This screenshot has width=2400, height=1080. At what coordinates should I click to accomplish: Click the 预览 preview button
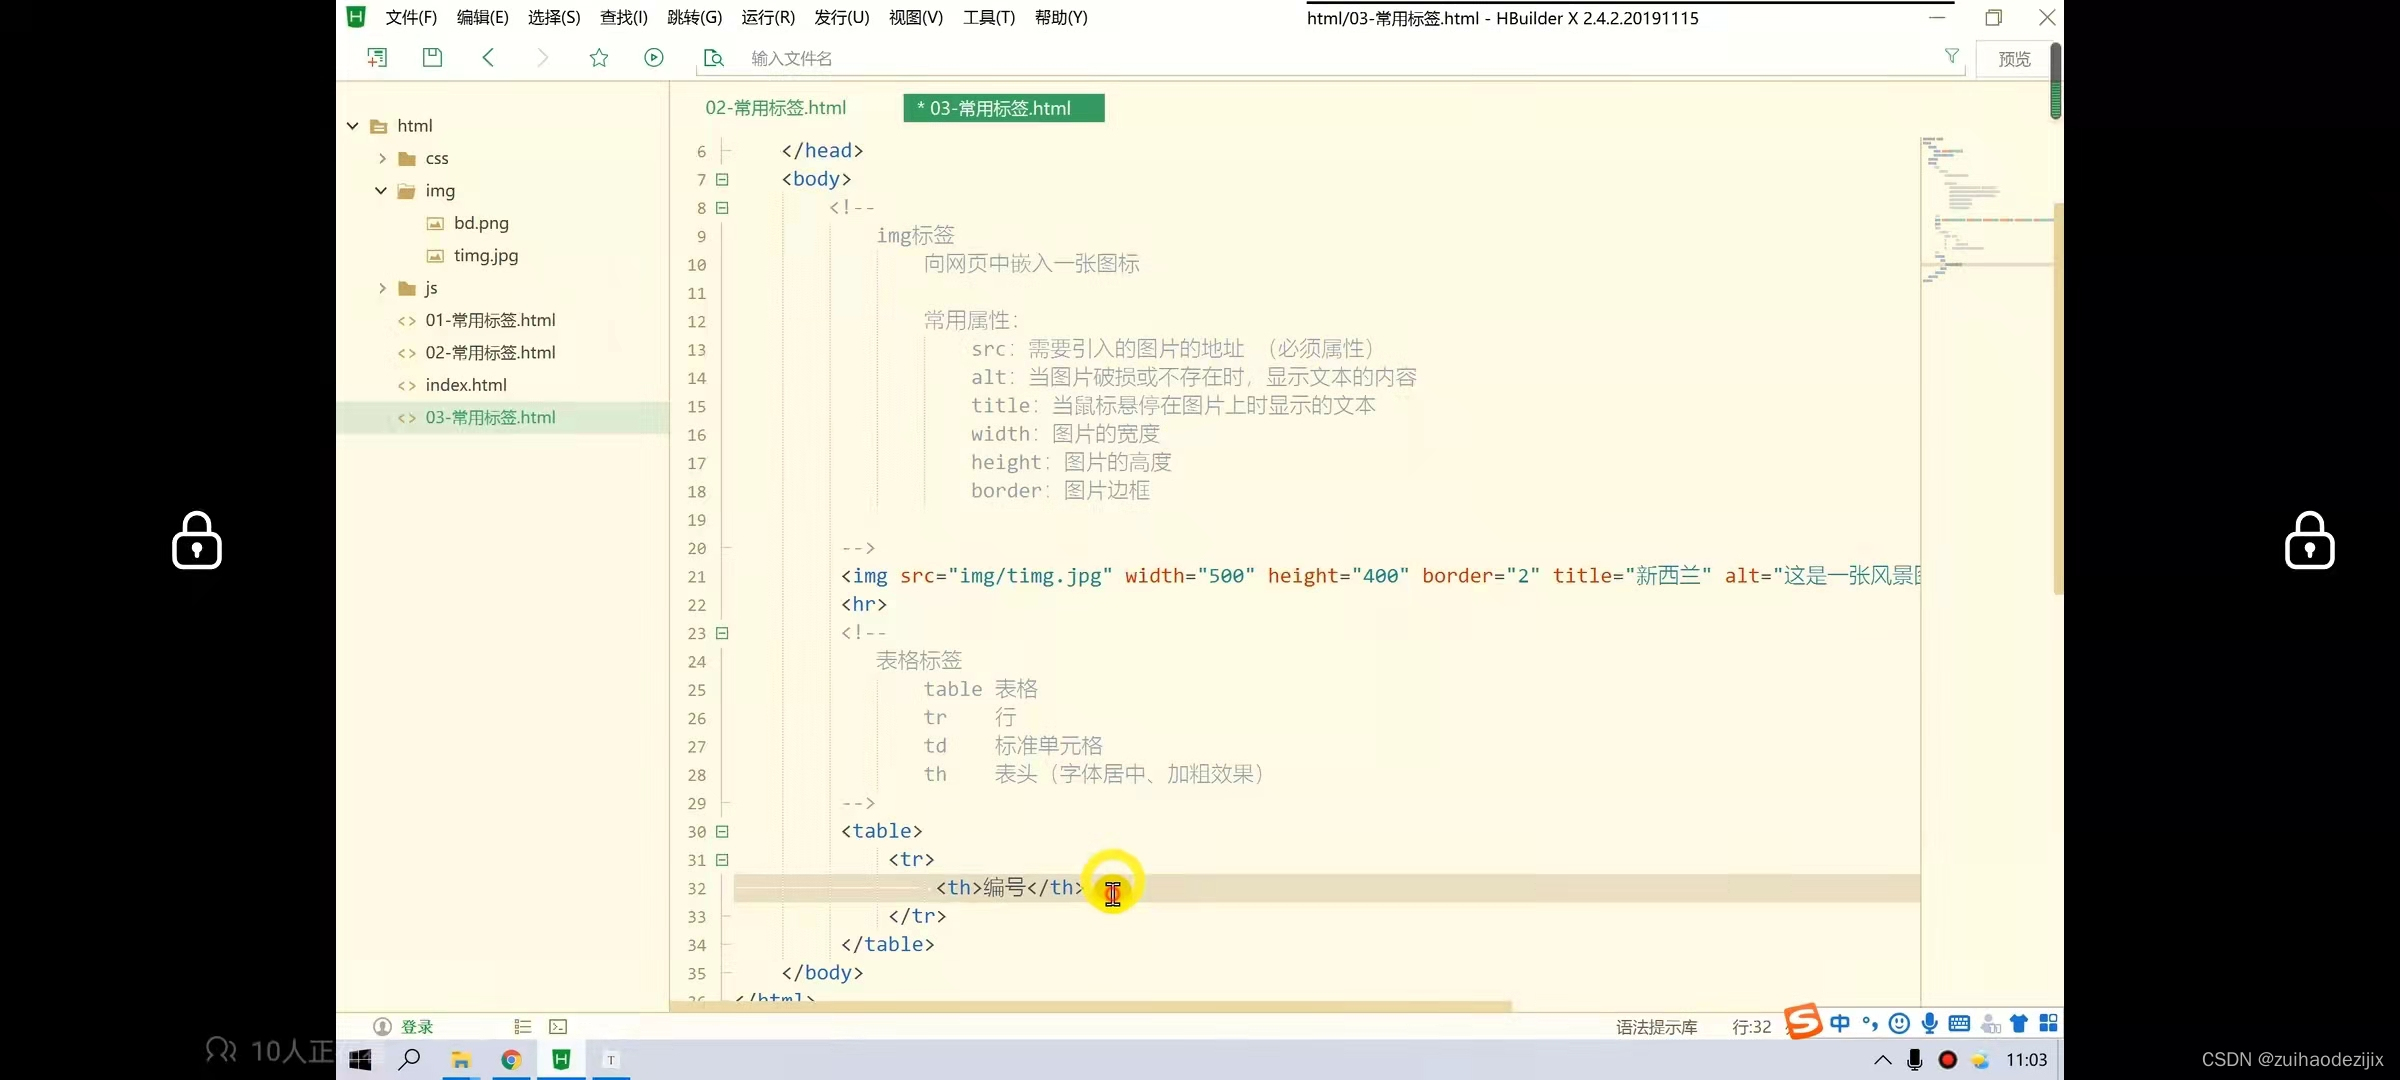coord(2014,59)
